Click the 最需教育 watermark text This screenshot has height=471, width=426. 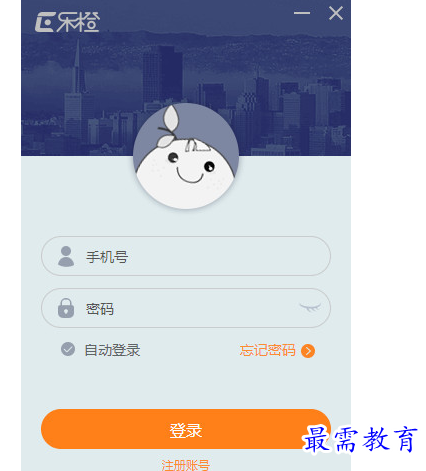(360, 439)
